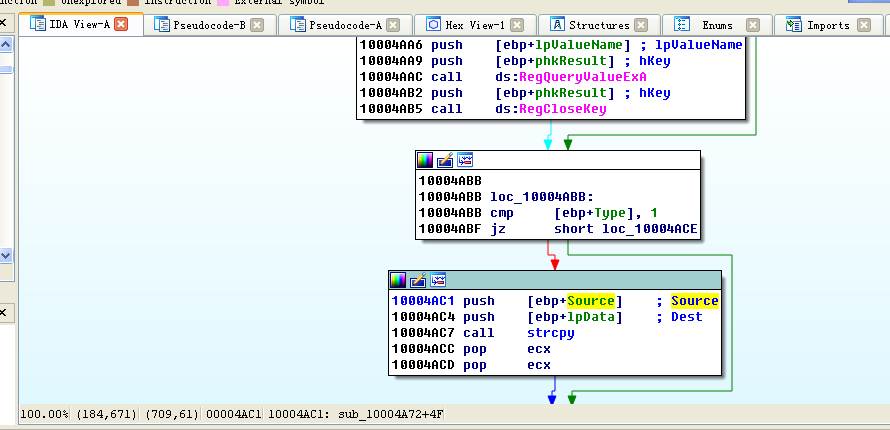Click the Enums tab icon
Viewport: 890px width, 430px height.
click(x=685, y=25)
